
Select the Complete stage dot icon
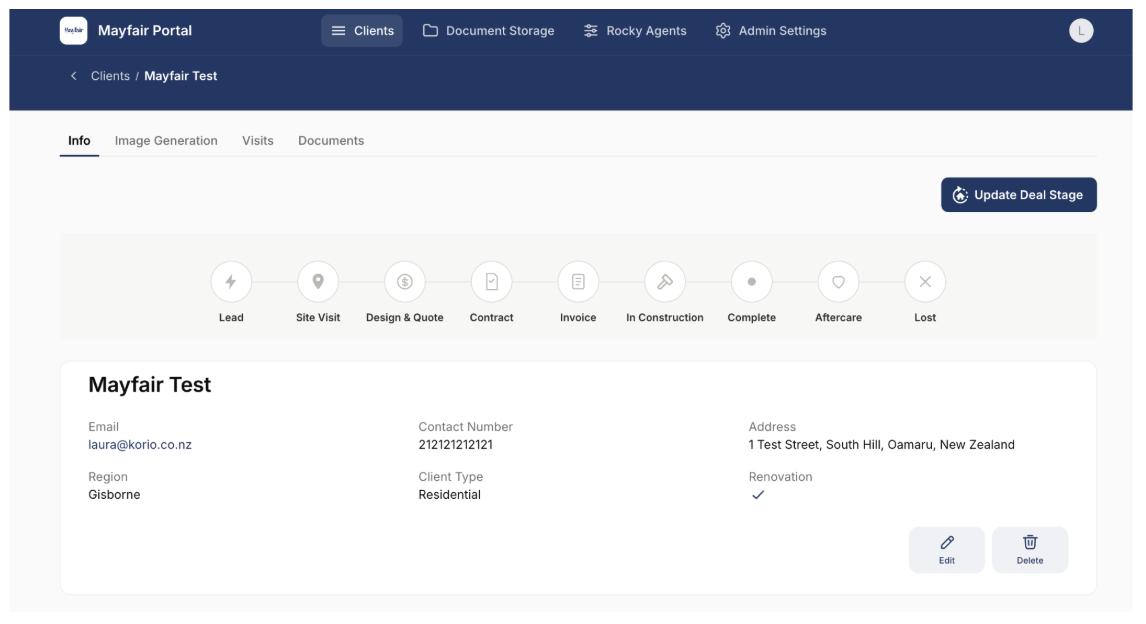[x=751, y=281]
